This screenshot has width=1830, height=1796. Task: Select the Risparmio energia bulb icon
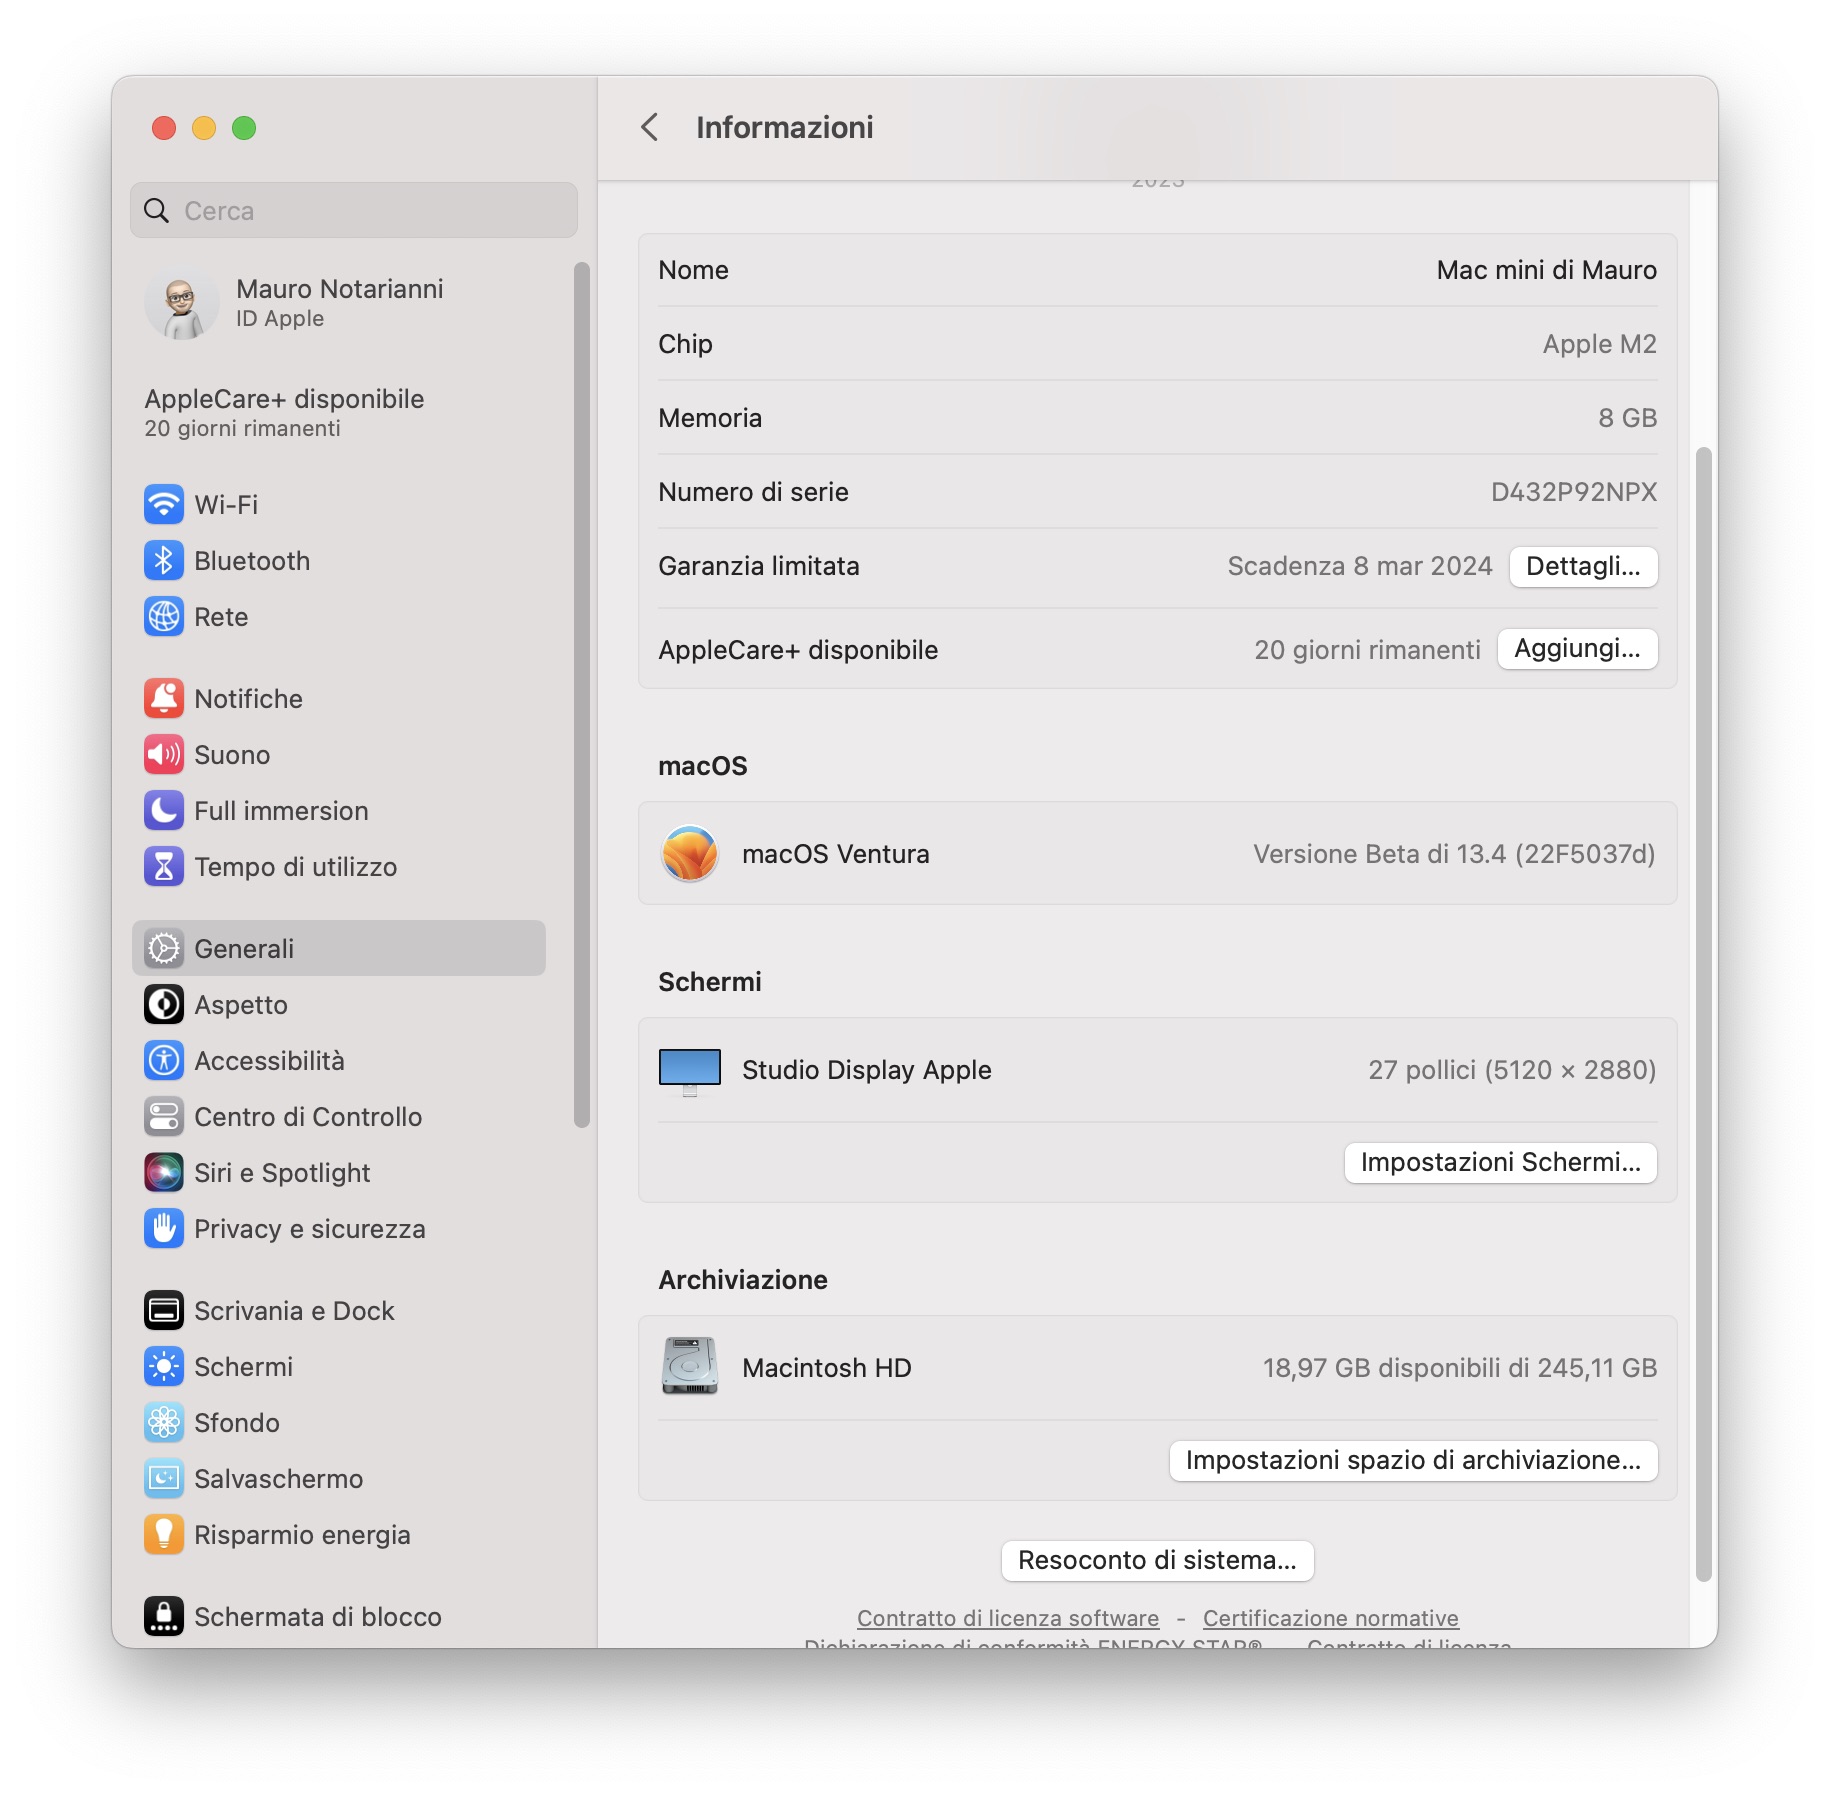click(163, 1534)
